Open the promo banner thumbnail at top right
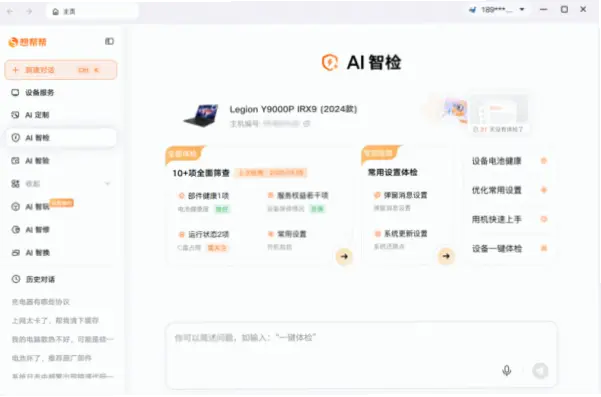 tap(499, 114)
